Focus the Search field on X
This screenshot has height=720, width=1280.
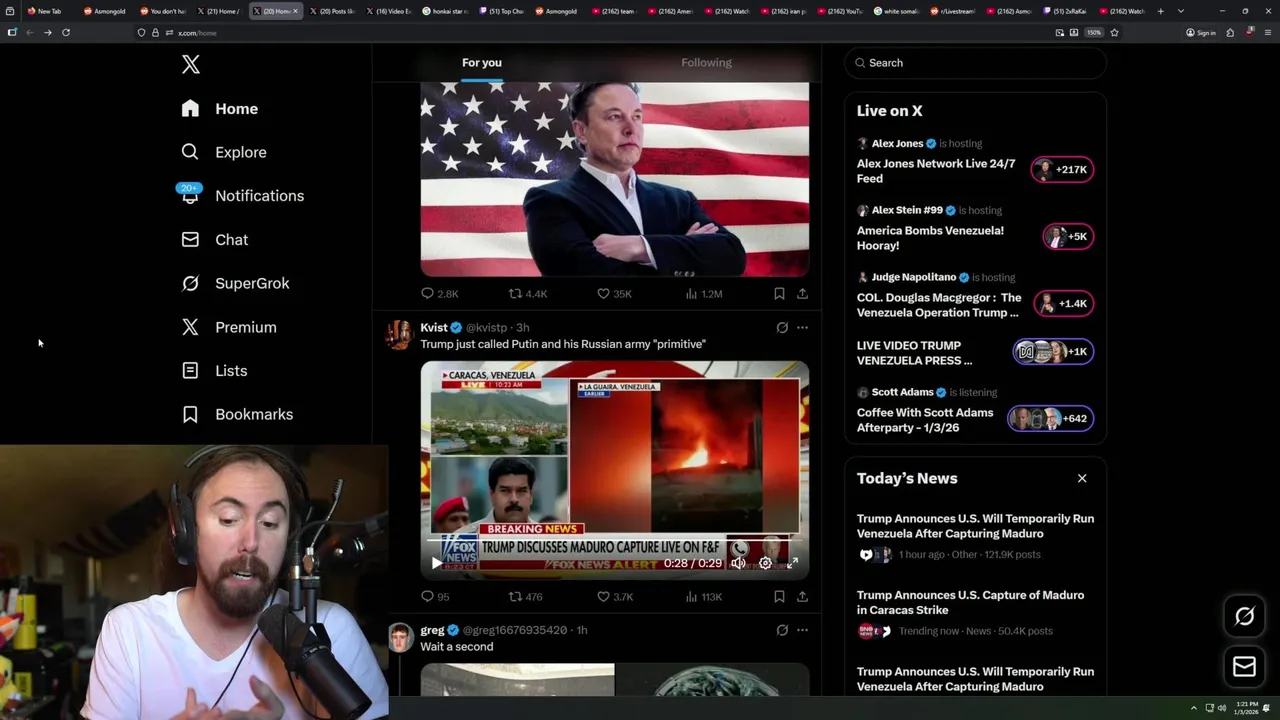click(975, 63)
